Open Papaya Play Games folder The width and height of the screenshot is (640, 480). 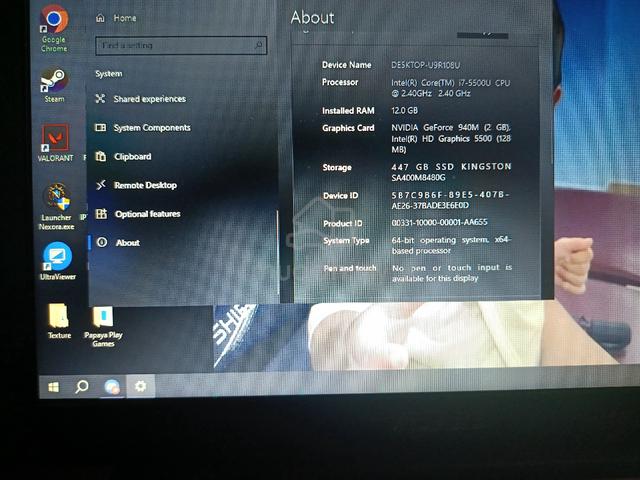pyautogui.click(x=103, y=327)
